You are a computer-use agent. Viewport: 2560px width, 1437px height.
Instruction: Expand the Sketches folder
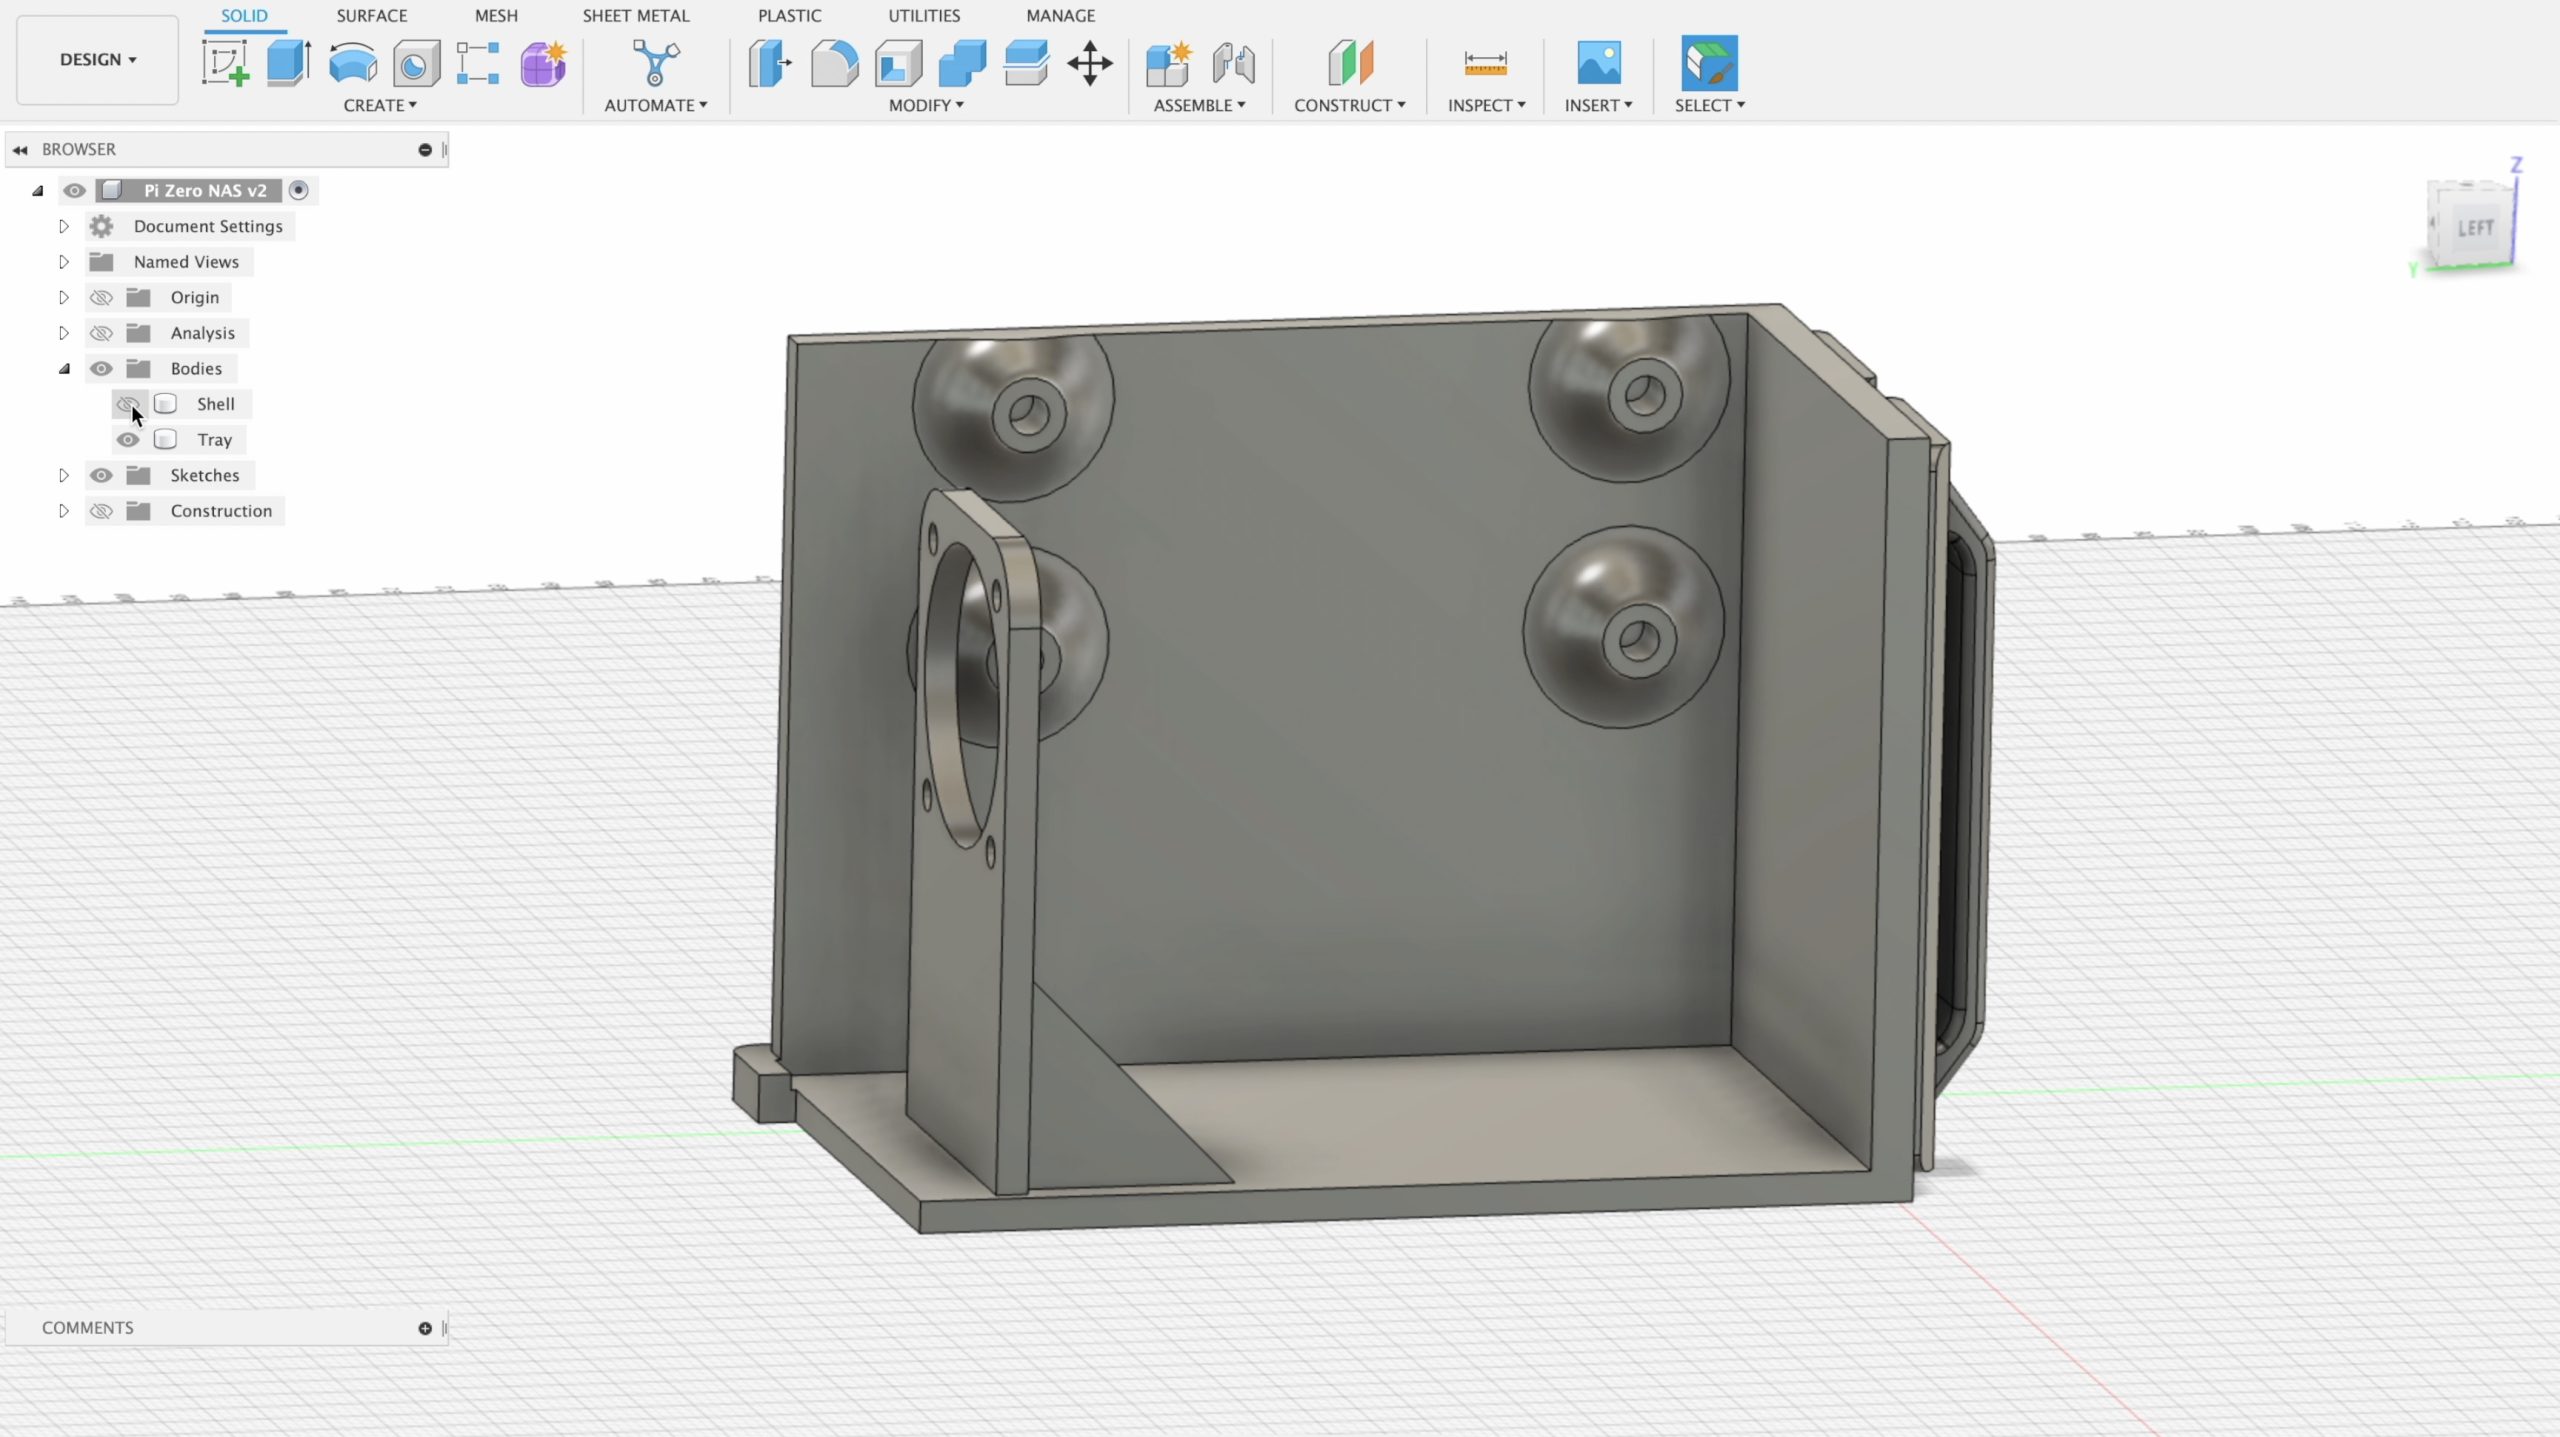pyautogui.click(x=64, y=475)
